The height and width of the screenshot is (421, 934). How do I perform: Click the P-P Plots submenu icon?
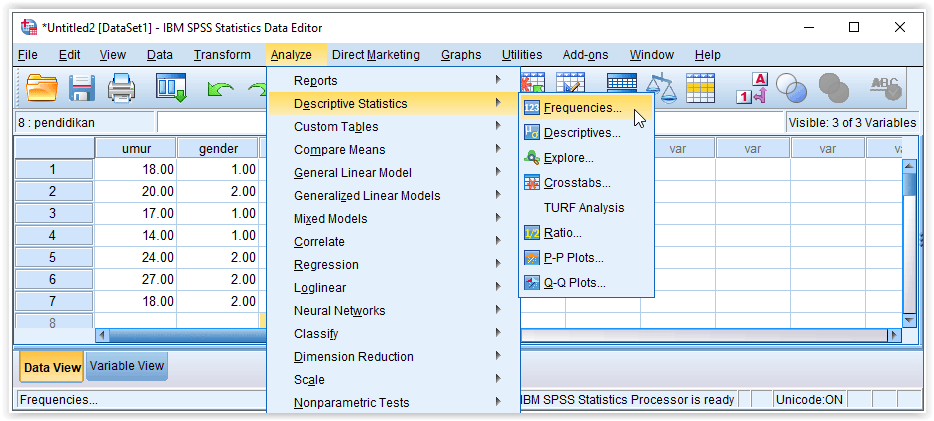pyautogui.click(x=531, y=258)
